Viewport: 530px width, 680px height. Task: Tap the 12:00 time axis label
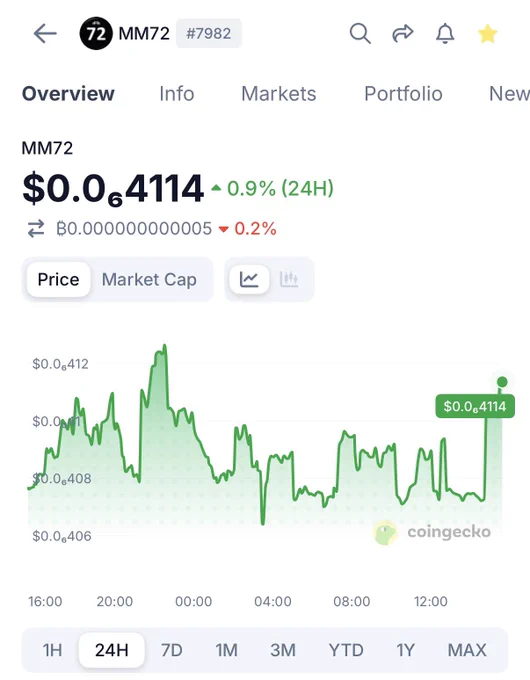430,602
